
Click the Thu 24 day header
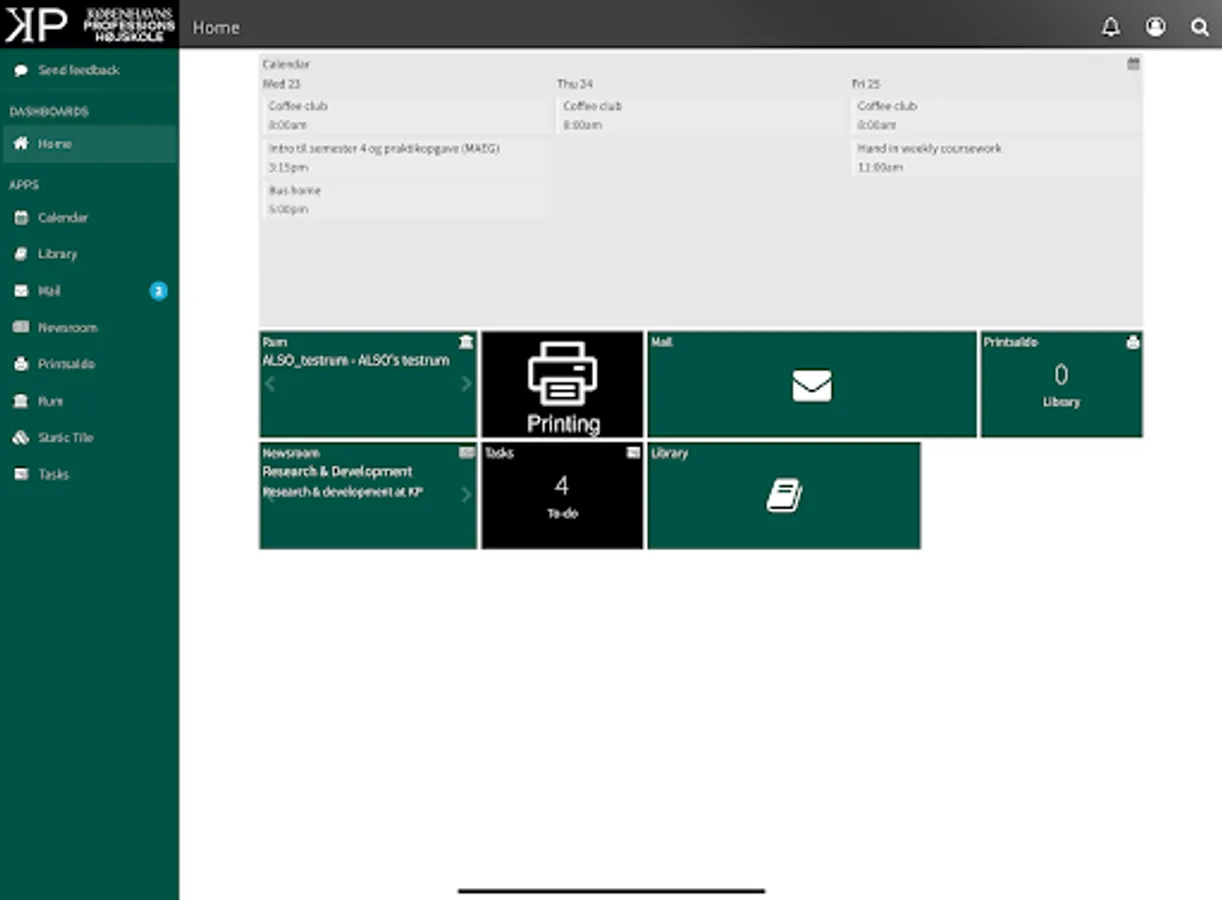point(575,84)
